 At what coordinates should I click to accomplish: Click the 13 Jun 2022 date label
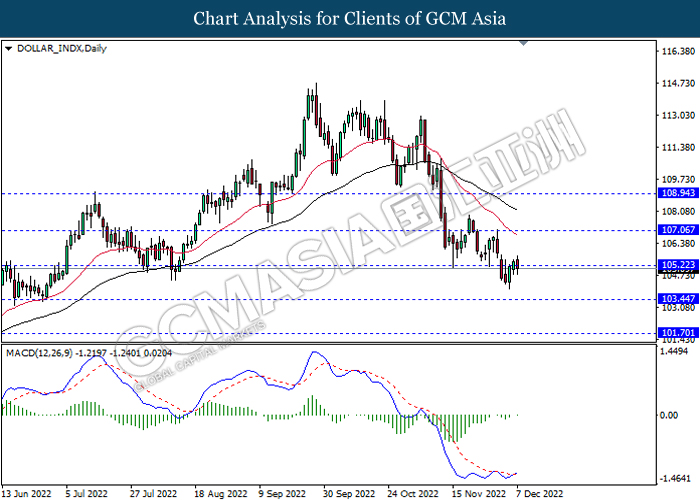click(x=27, y=494)
